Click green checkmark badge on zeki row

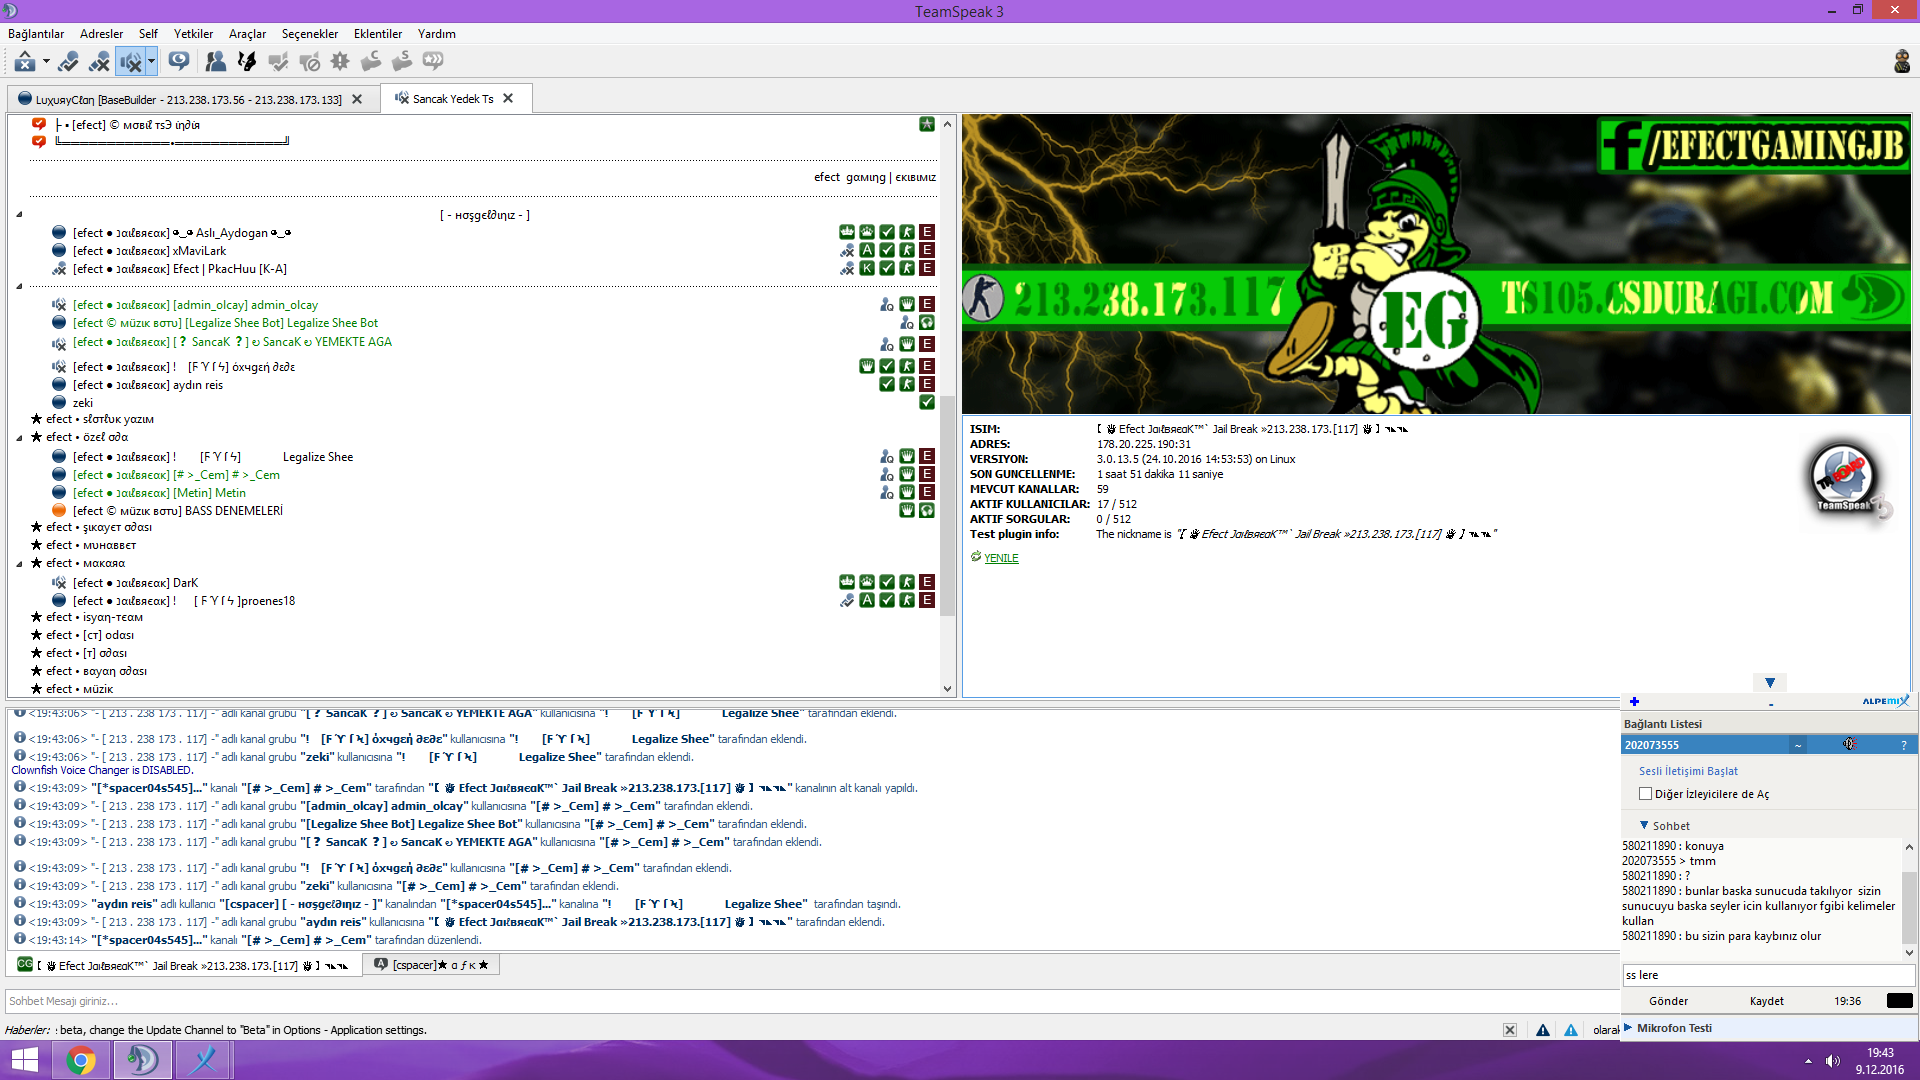[927, 402]
